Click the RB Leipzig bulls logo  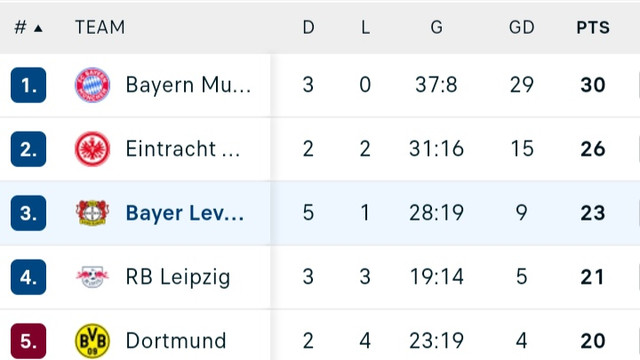click(x=93, y=277)
